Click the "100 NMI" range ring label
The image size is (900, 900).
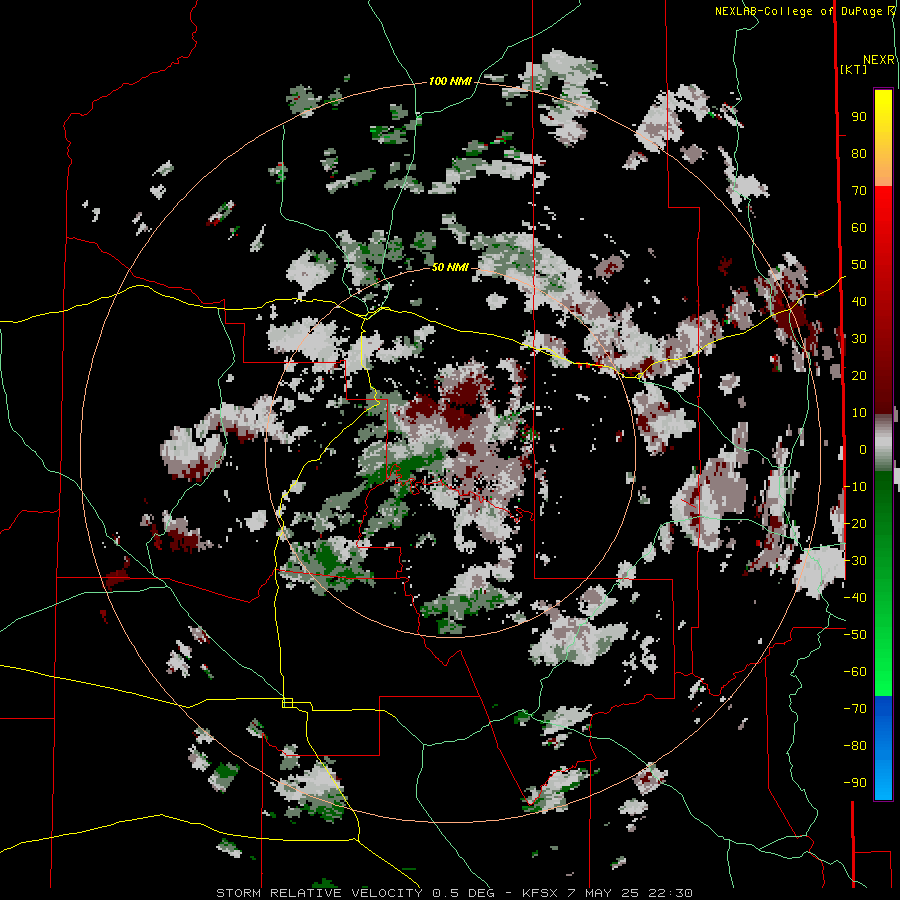click(x=450, y=82)
